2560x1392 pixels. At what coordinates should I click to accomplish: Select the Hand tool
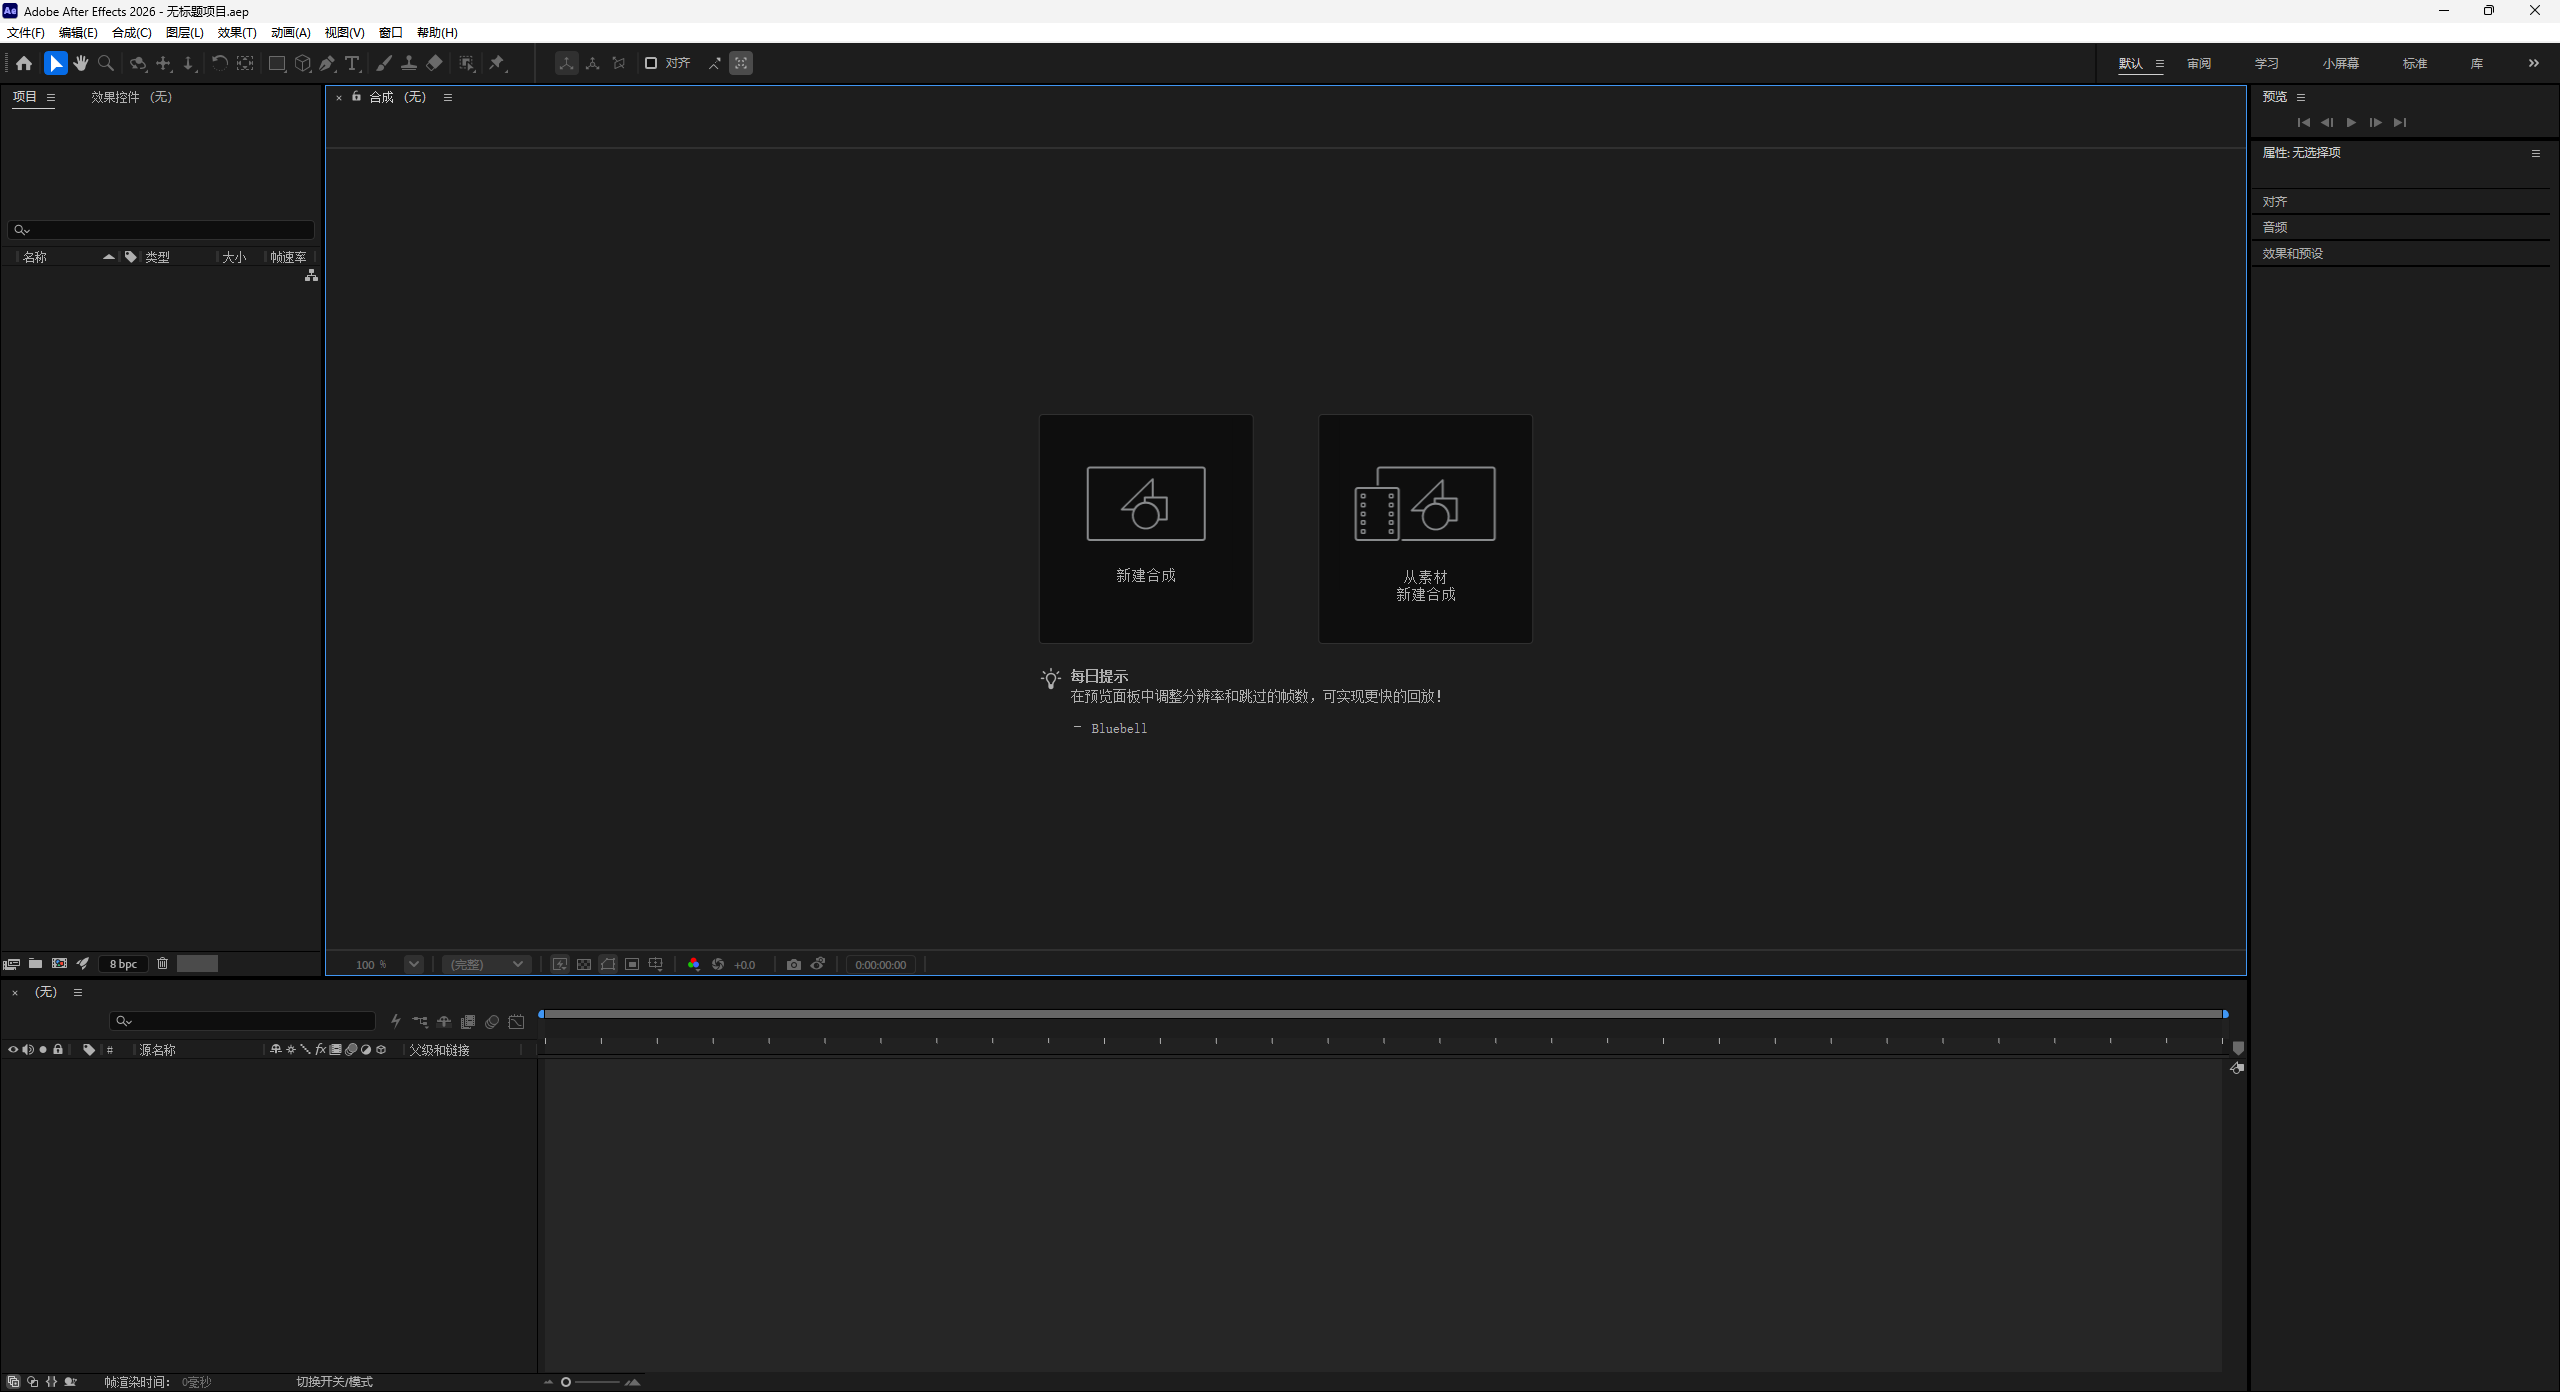[x=81, y=63]
